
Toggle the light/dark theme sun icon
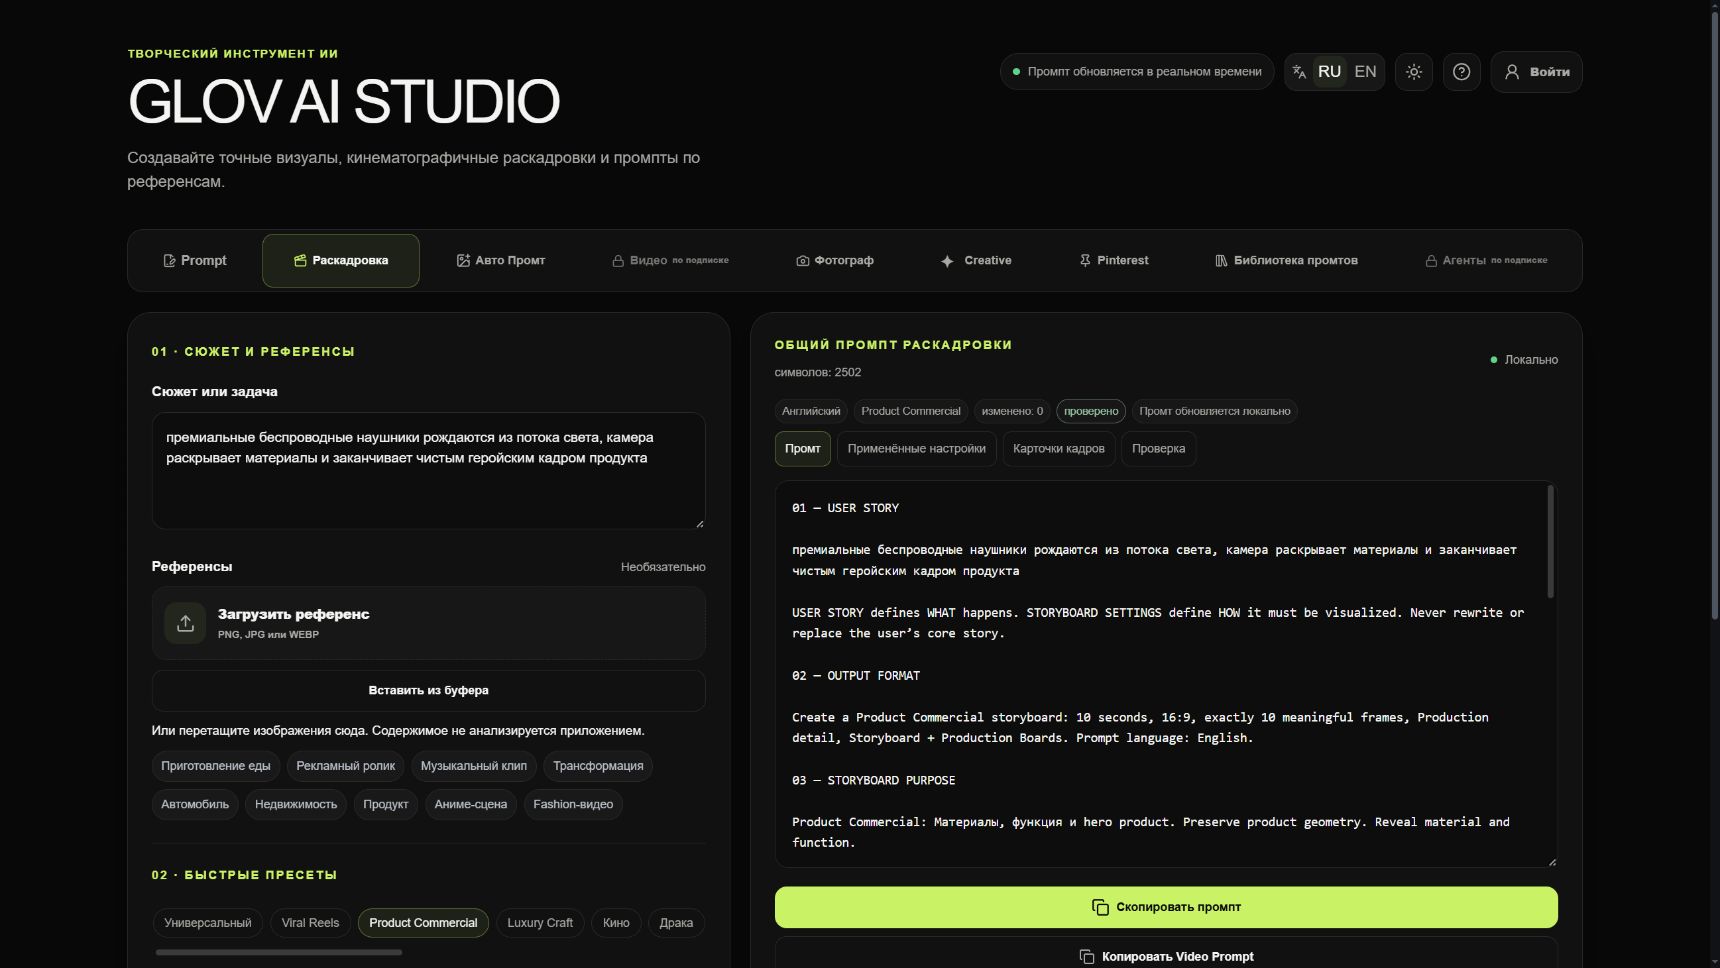click(x=1413, y=72)
